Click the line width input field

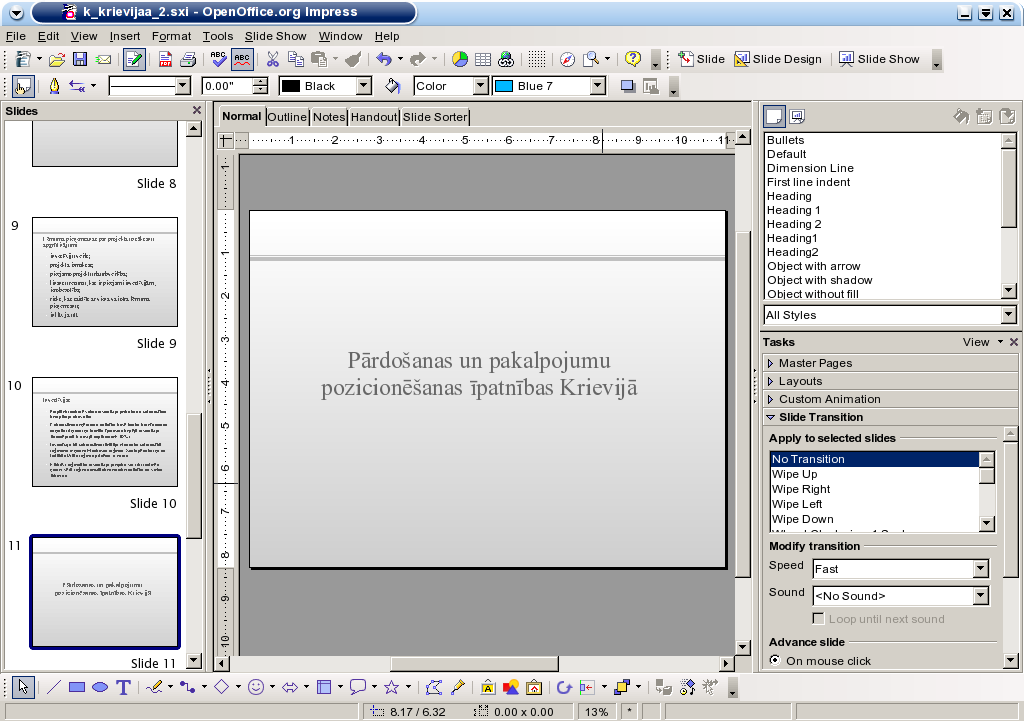pyautogui.click(x=227, y=86)
